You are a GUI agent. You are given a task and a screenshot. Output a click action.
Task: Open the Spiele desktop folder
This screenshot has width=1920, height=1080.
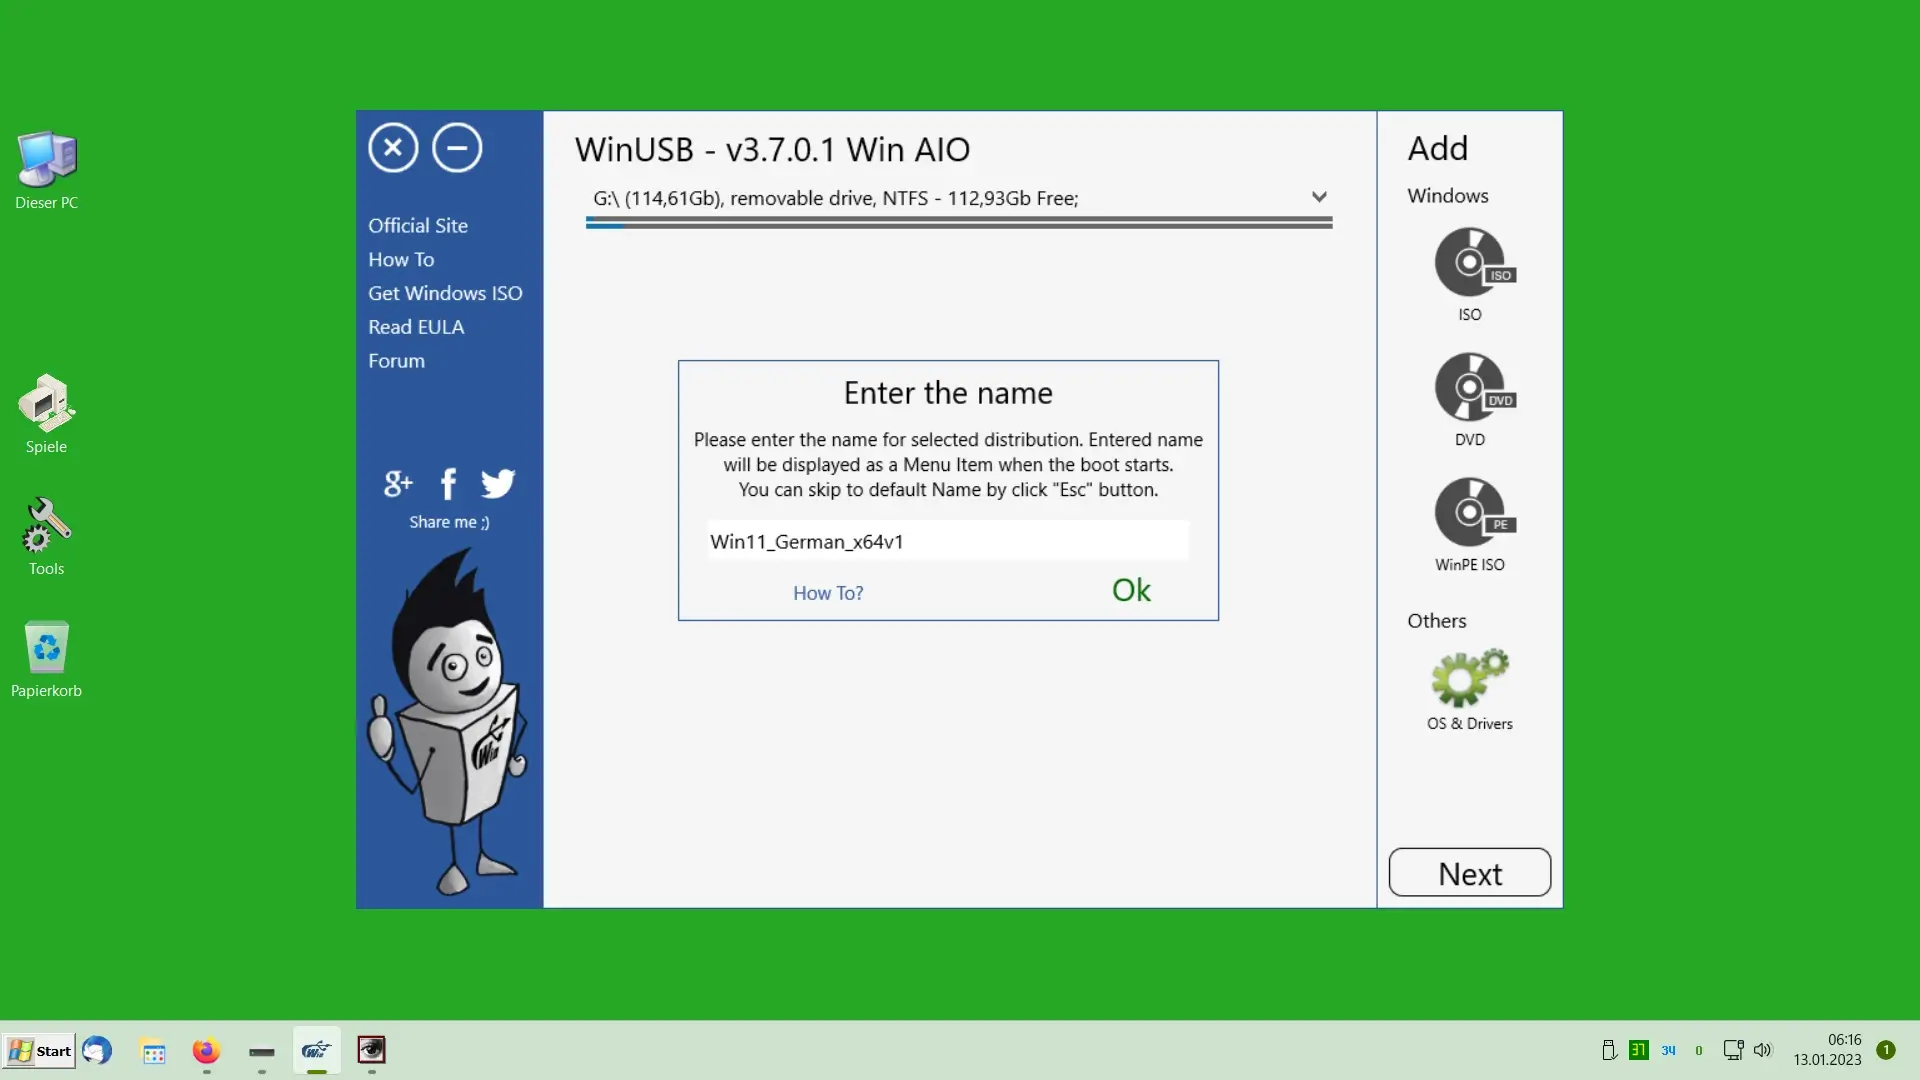tap(46, 414)
